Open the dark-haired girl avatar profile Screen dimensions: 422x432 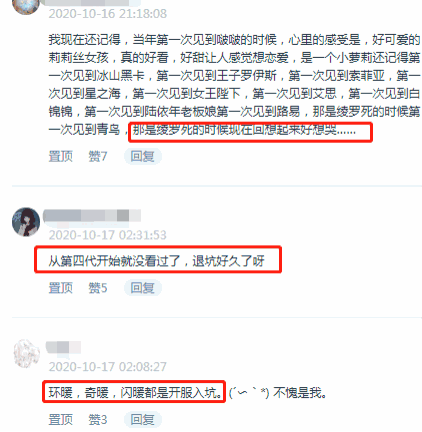point(26,222)
